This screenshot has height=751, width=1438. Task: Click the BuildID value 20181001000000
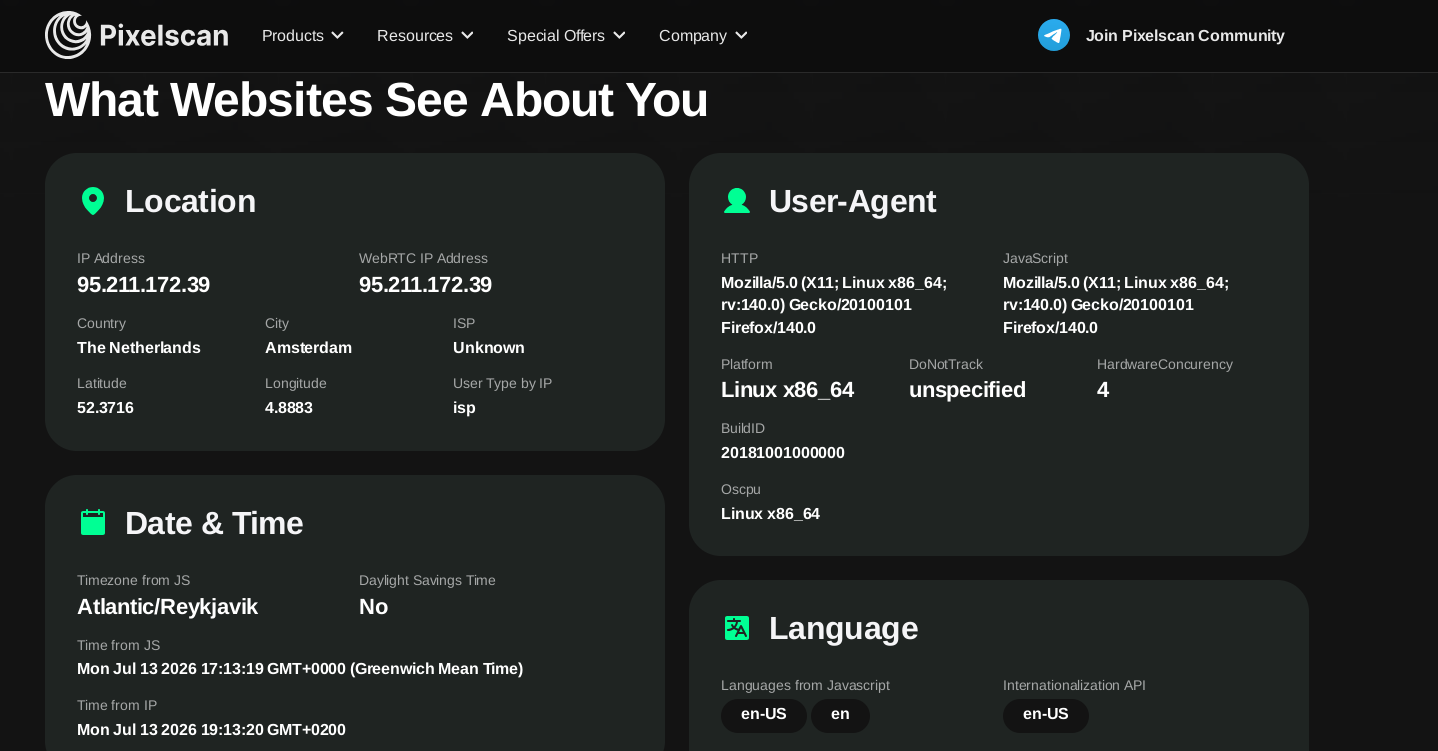[x=783, y=453]
